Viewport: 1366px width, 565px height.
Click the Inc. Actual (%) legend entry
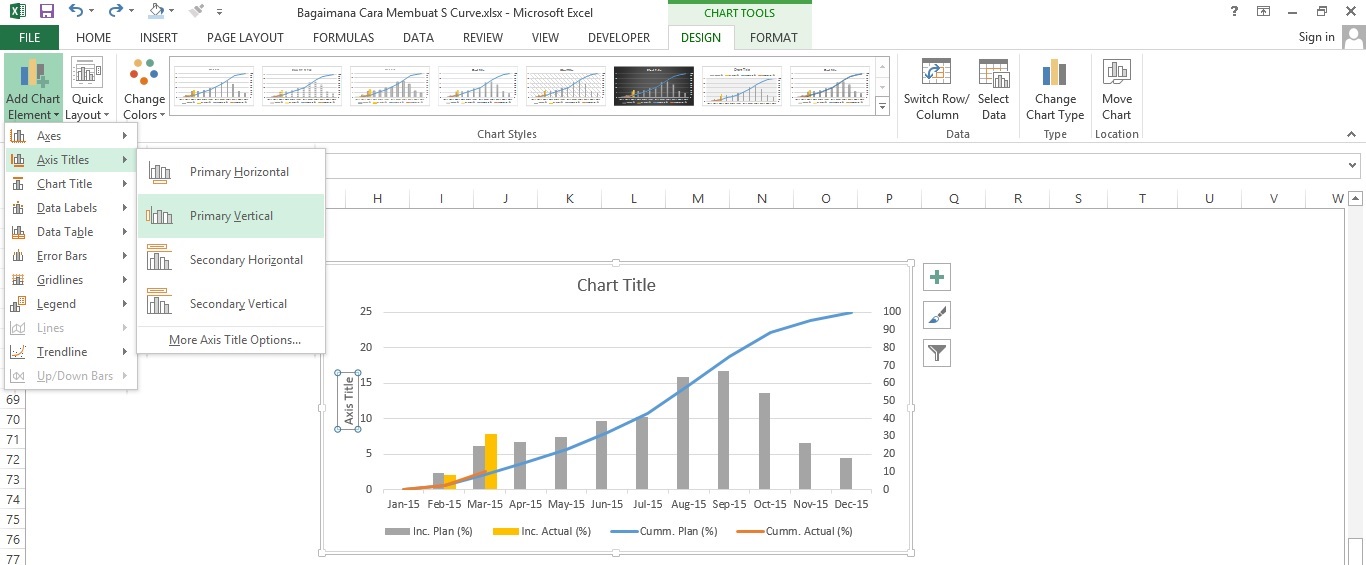click(541, 531)
